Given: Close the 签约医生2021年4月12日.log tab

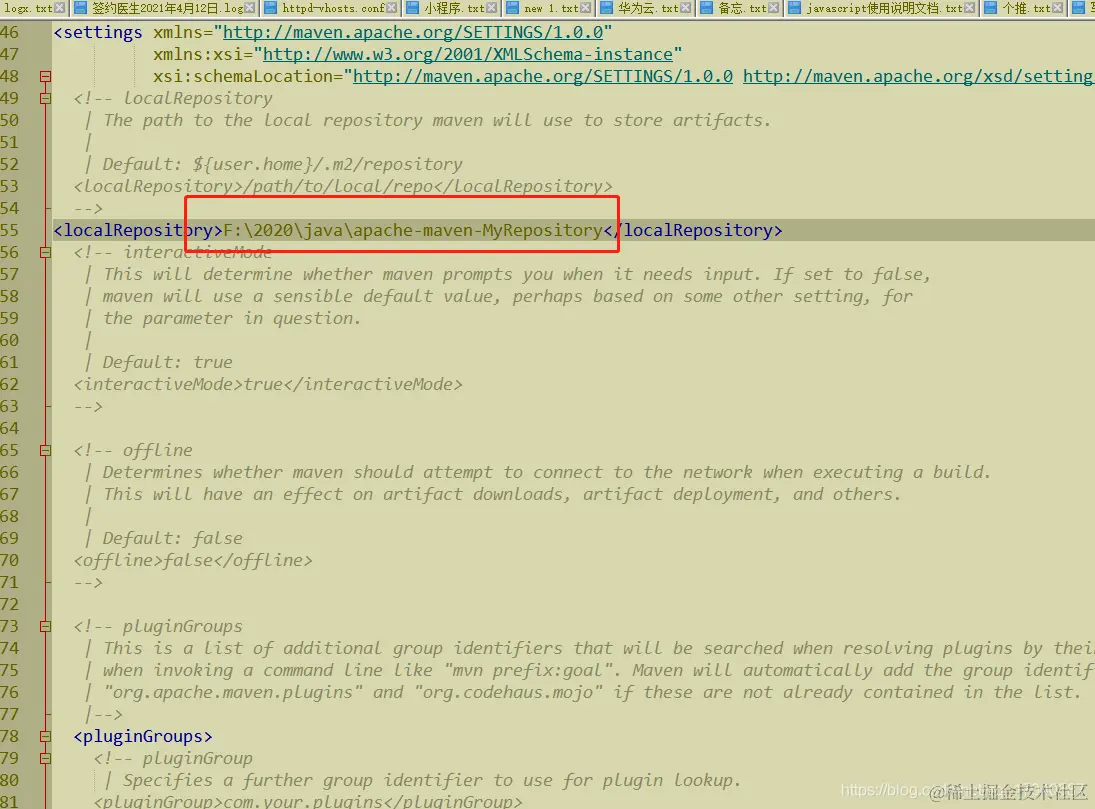Looking at the screenshot, I should pyautogui.click(x=250, y=8).
